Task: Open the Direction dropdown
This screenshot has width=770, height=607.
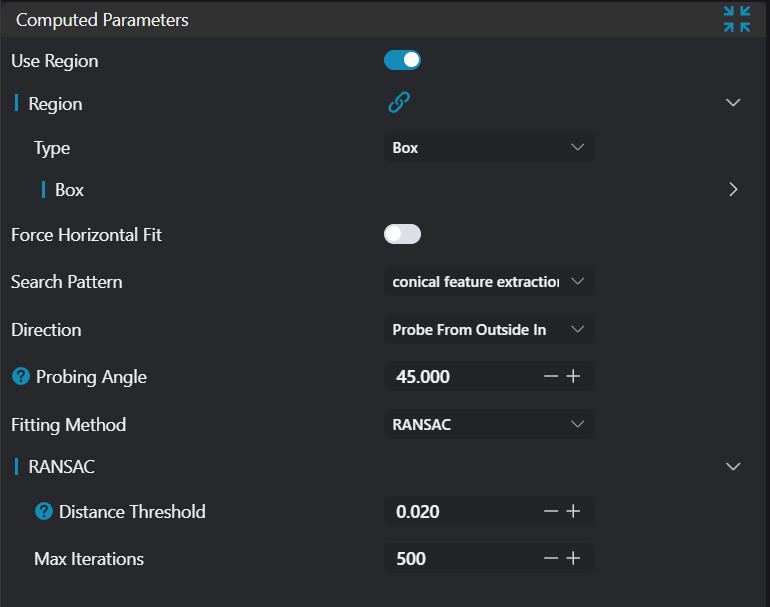Action: click(488, 329)
